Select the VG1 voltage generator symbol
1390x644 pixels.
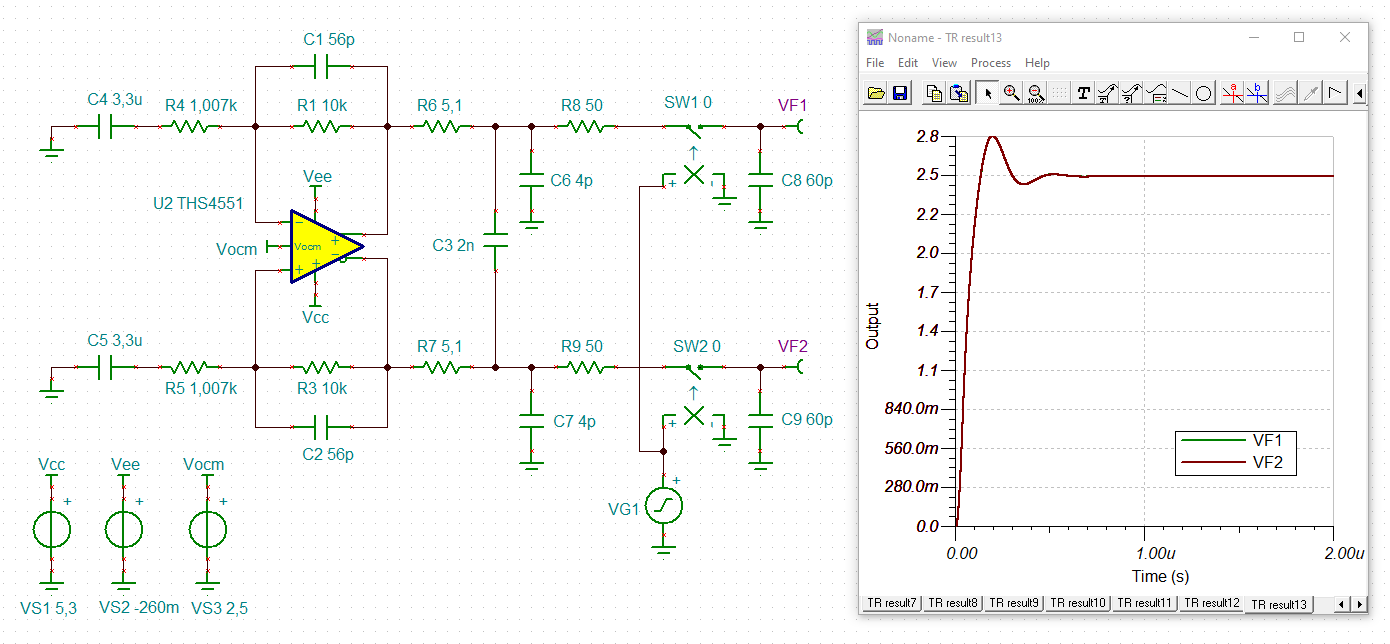tap(664, 506)
